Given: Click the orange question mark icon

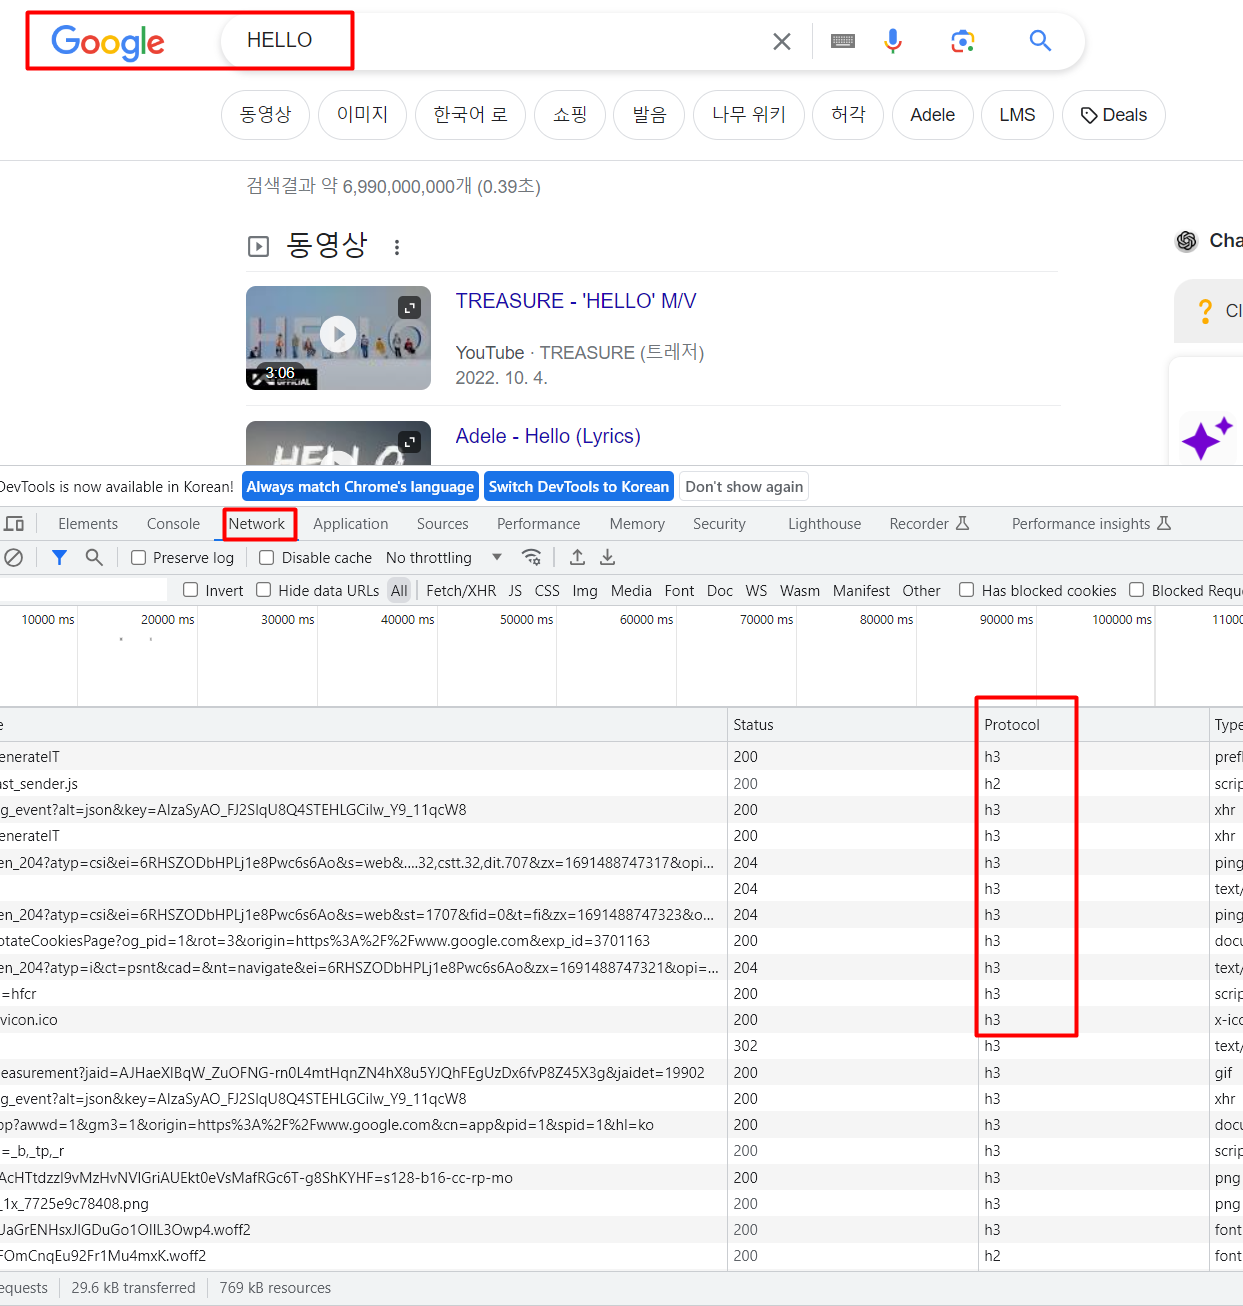Looking at the screenshot, I should [1205, 311].
